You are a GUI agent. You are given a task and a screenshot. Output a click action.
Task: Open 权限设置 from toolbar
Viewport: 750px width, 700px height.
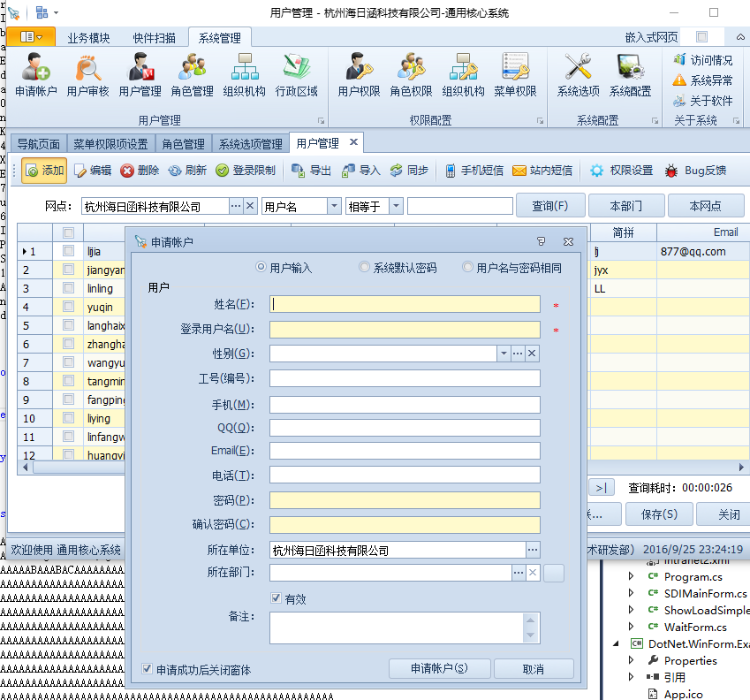[621, 170]
